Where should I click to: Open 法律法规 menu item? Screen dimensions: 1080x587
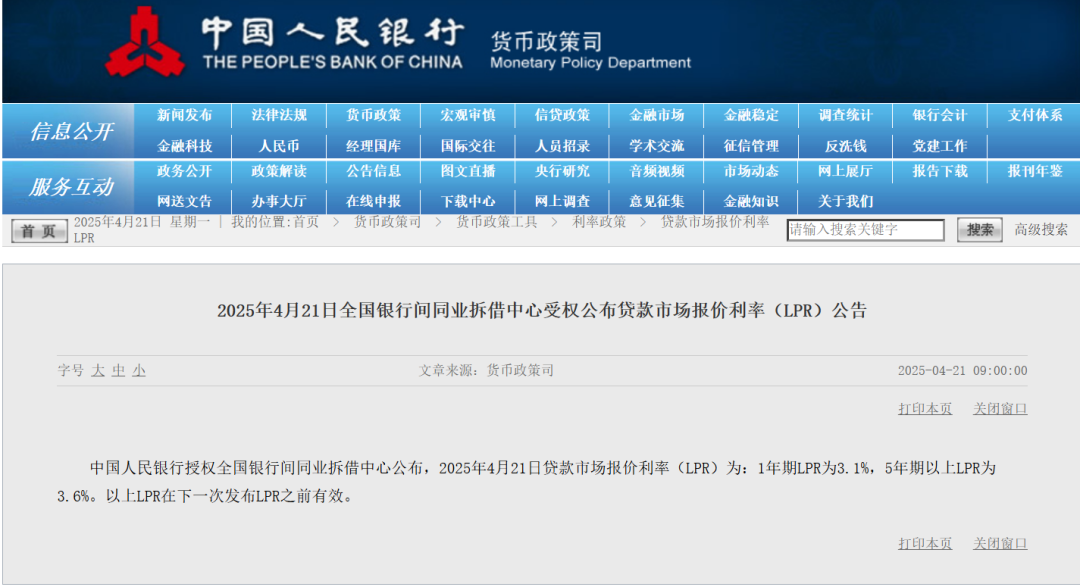(x=278, y=115)
